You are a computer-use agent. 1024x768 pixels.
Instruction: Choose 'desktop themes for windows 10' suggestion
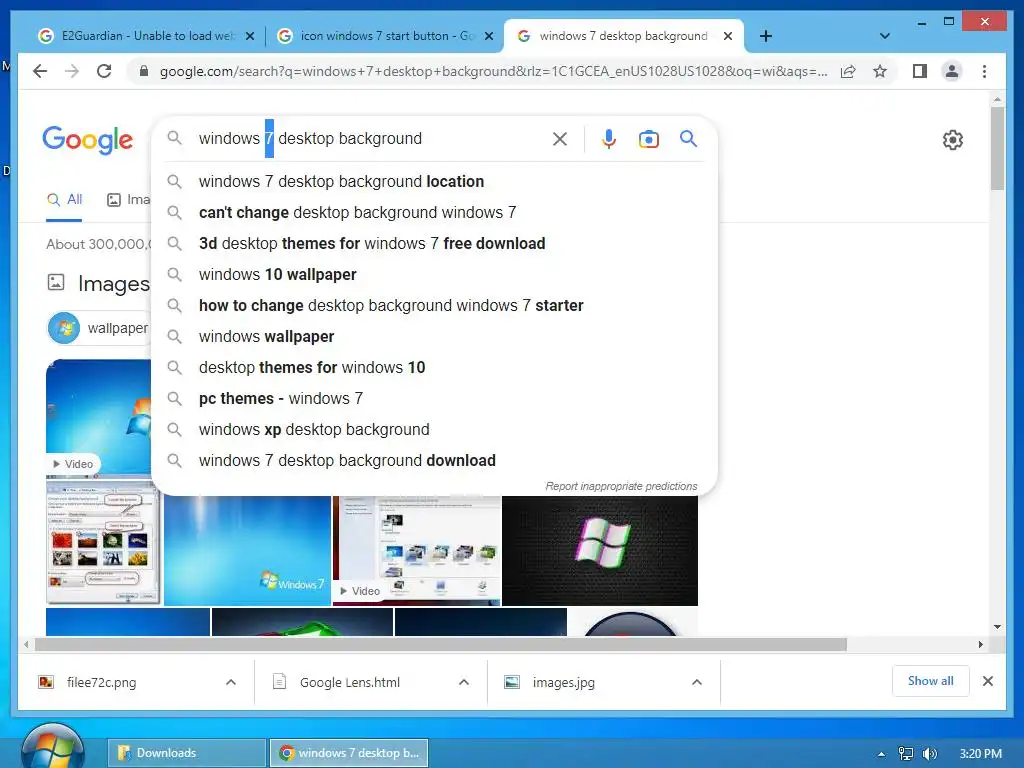point(434,368)
